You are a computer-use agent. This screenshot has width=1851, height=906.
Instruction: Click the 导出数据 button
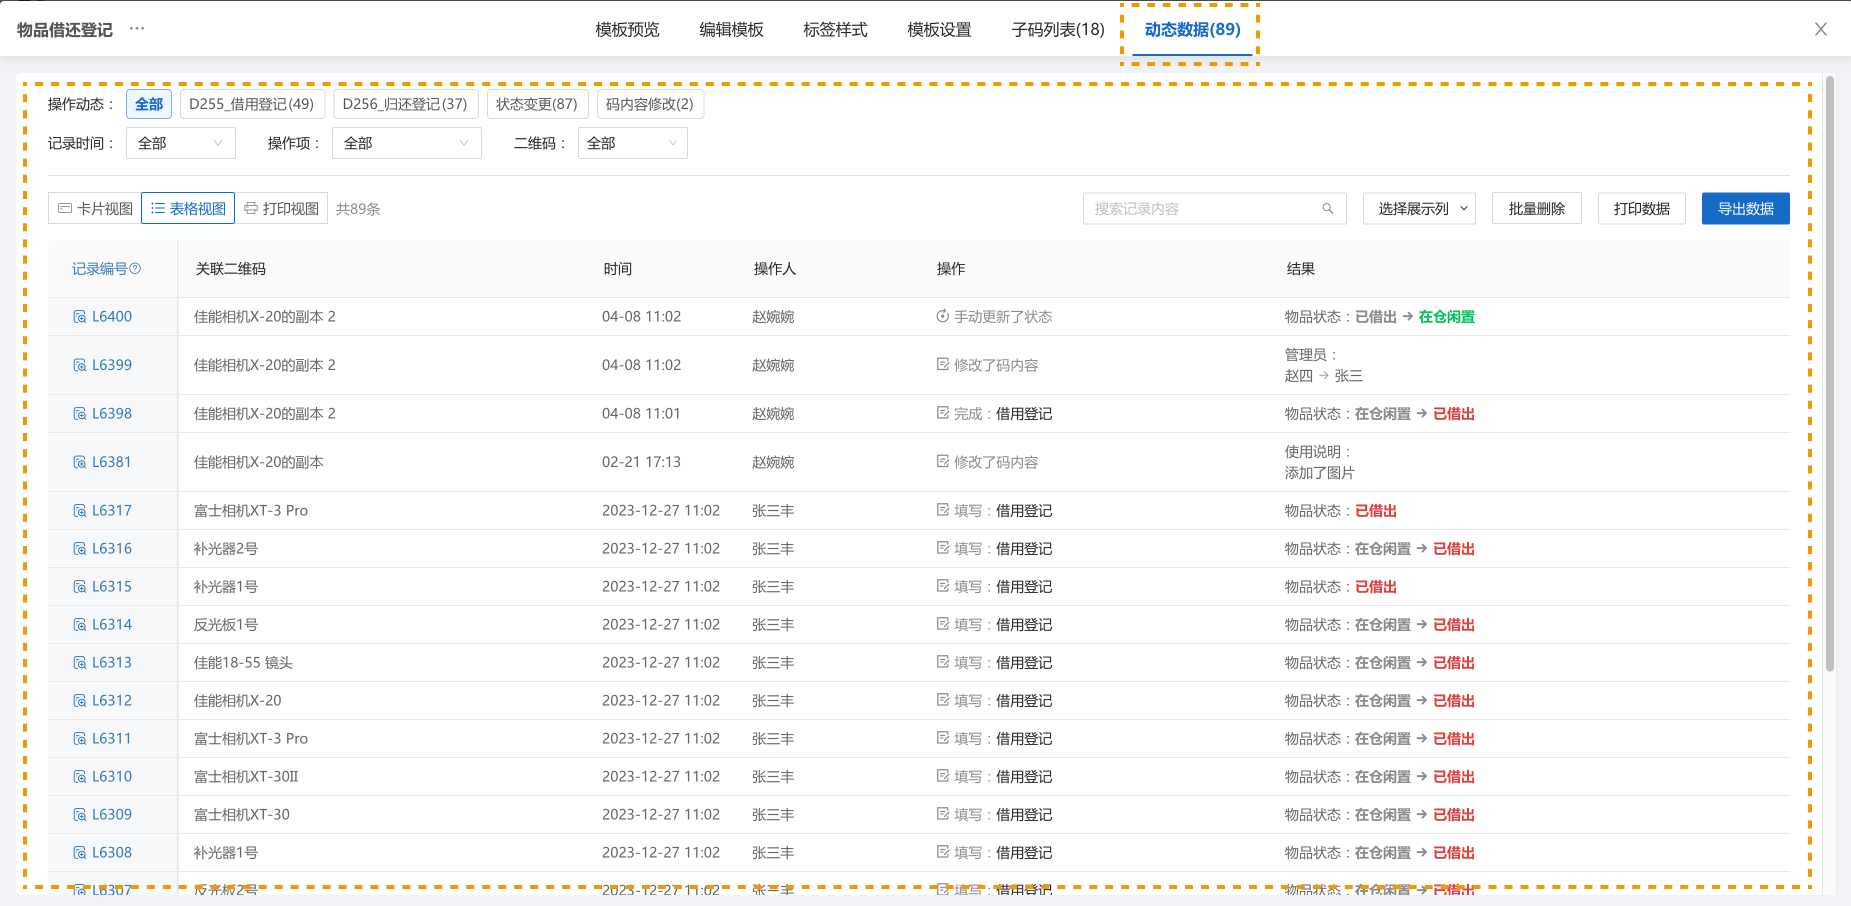tap(1746, 208)
